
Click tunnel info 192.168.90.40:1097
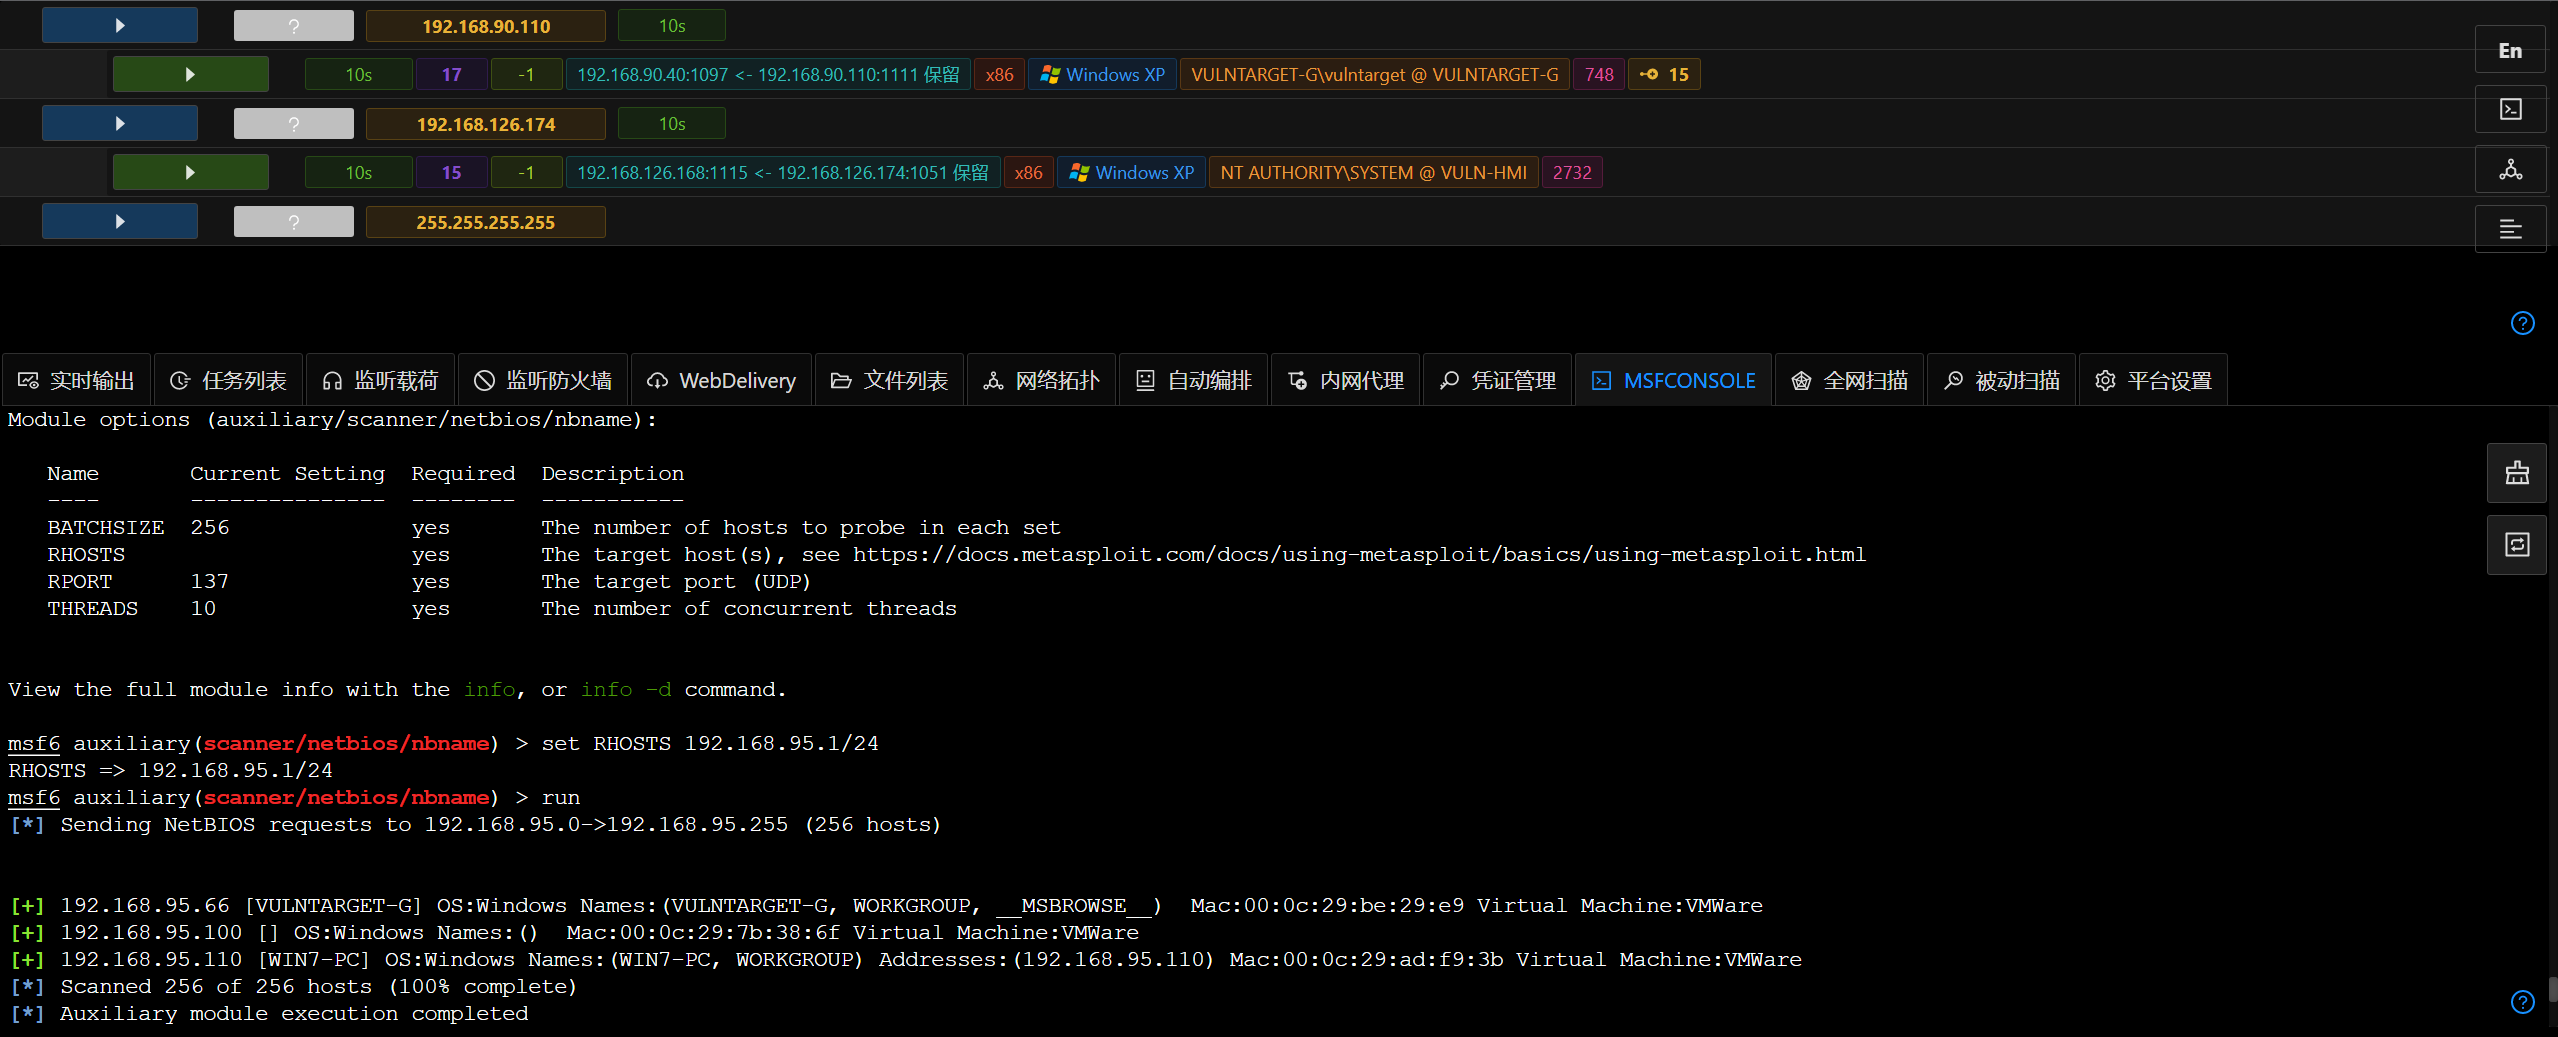(768, 74)
